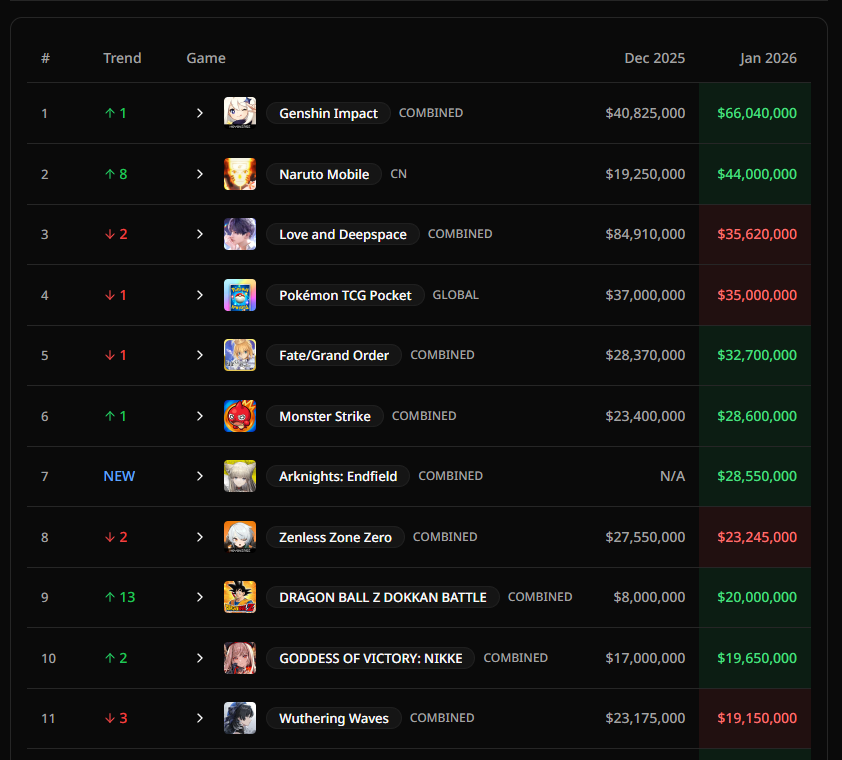Open the Naruto Mobile game icon
This screenshot has height=760, width=842.
coord(239,174)
